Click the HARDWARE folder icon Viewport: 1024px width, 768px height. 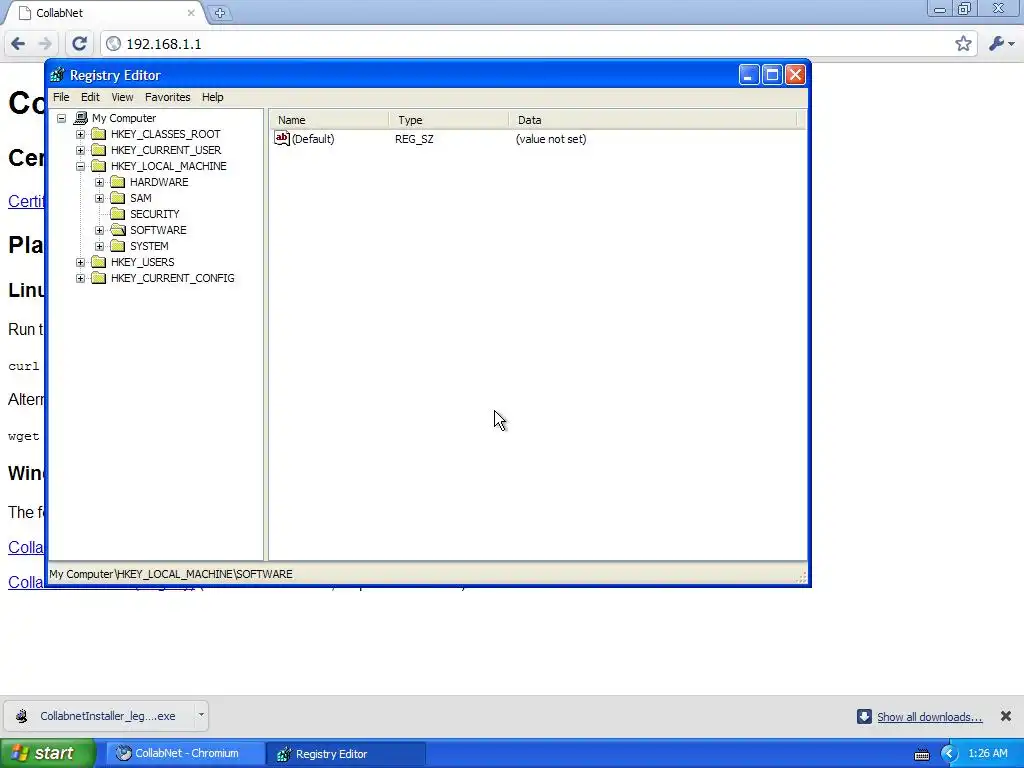click(118, 182)
